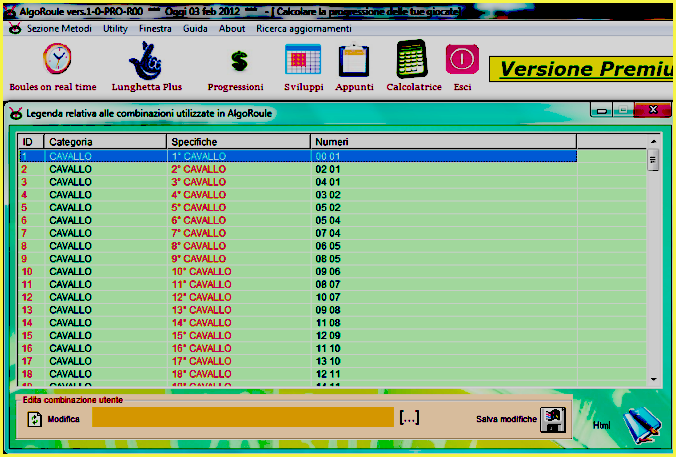Open the Appunti clipboard icon
The width and height of the screenshot is (676, 457).
point(354,60)
